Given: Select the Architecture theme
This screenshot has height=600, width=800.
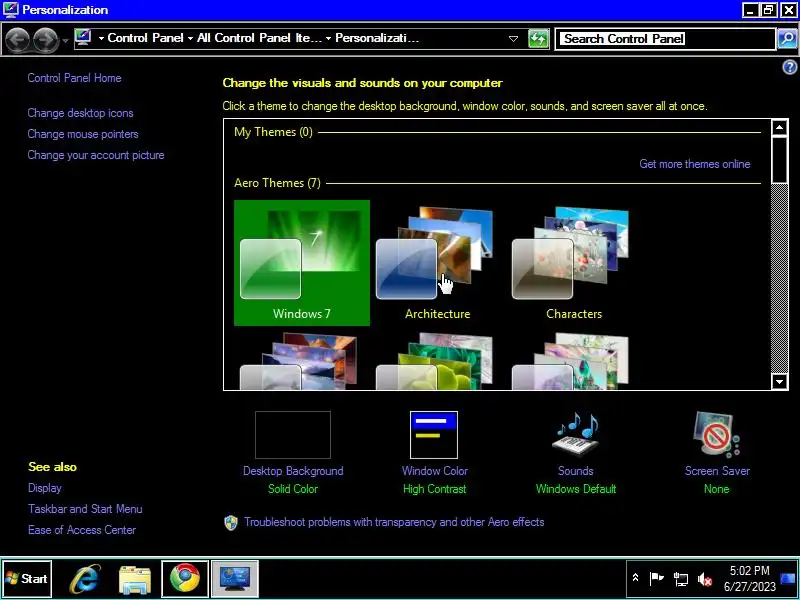Looking at the screenshot, I should [437, 263].
